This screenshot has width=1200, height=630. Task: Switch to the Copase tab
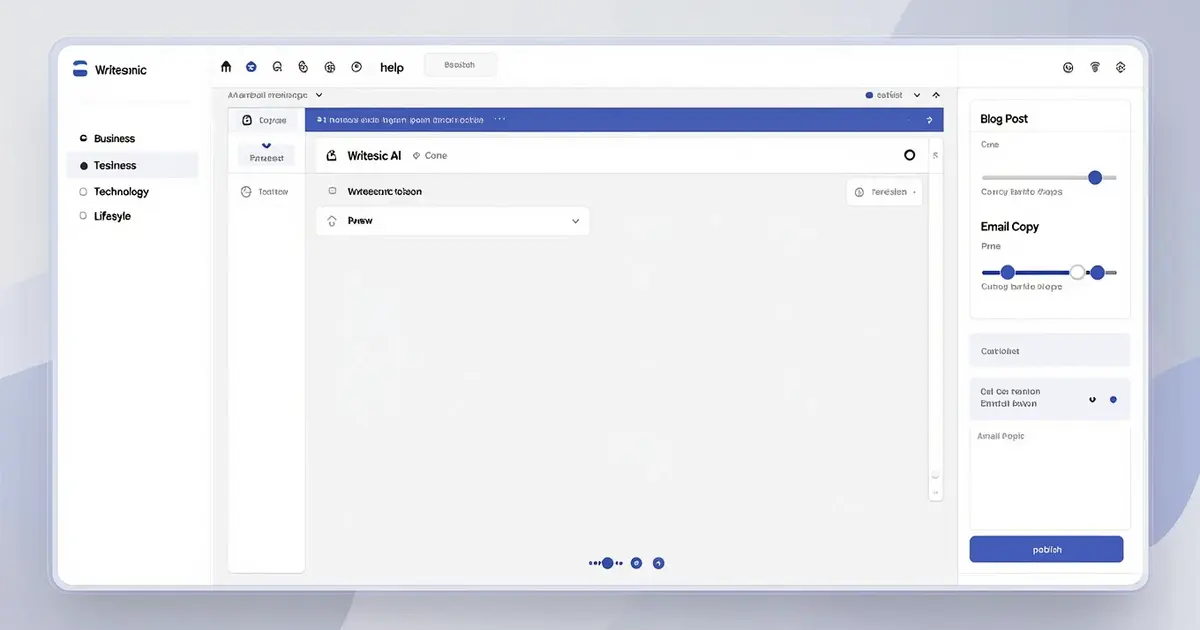tap(266, 120)
